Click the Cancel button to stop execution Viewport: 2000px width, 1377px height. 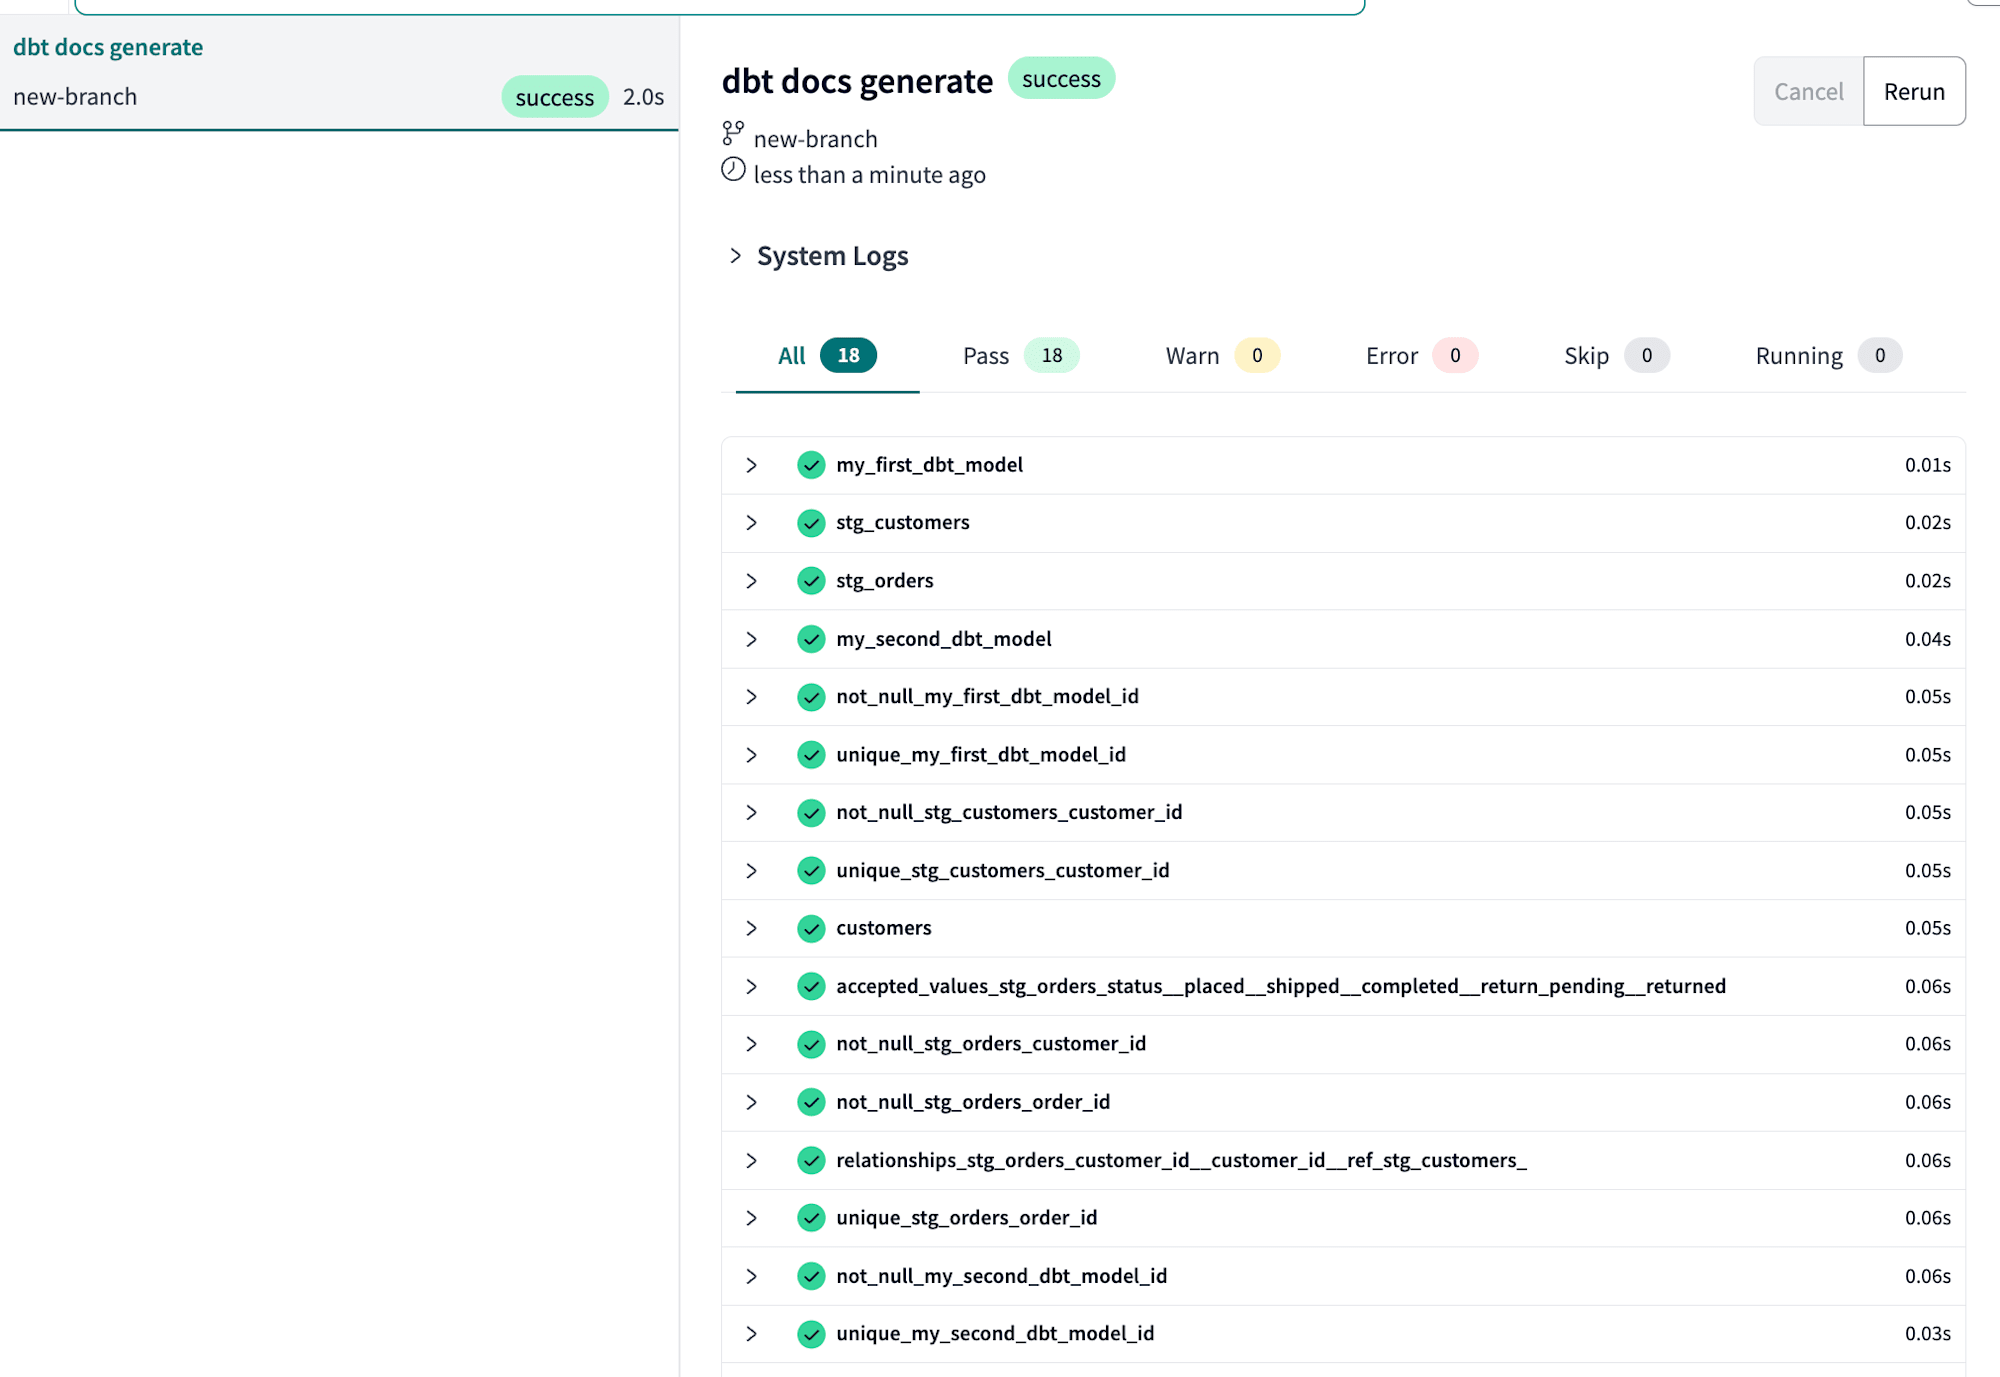1807,90
